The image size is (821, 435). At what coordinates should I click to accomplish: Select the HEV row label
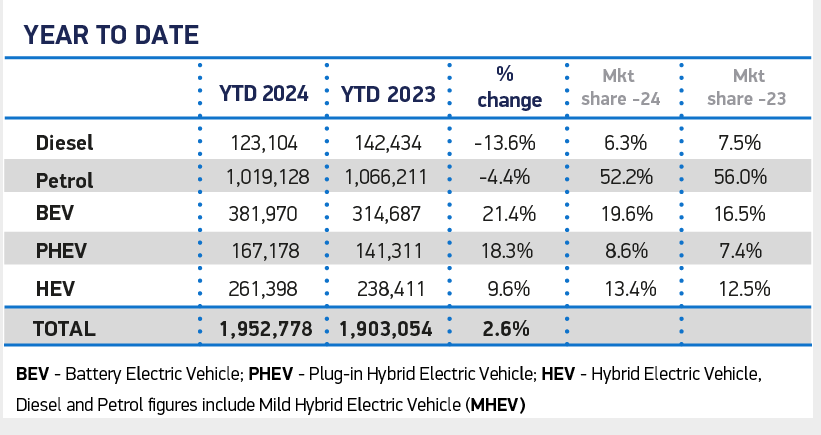[55, 289]
